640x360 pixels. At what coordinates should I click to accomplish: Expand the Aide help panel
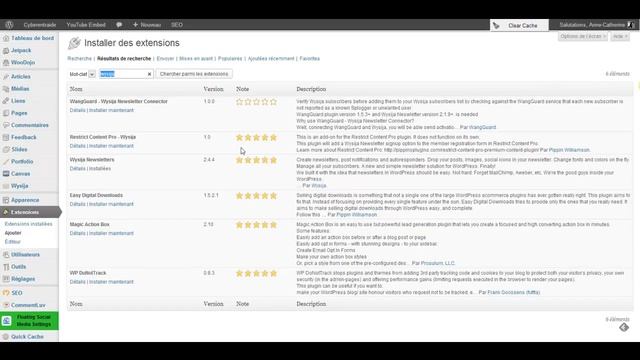pos(620,36)
